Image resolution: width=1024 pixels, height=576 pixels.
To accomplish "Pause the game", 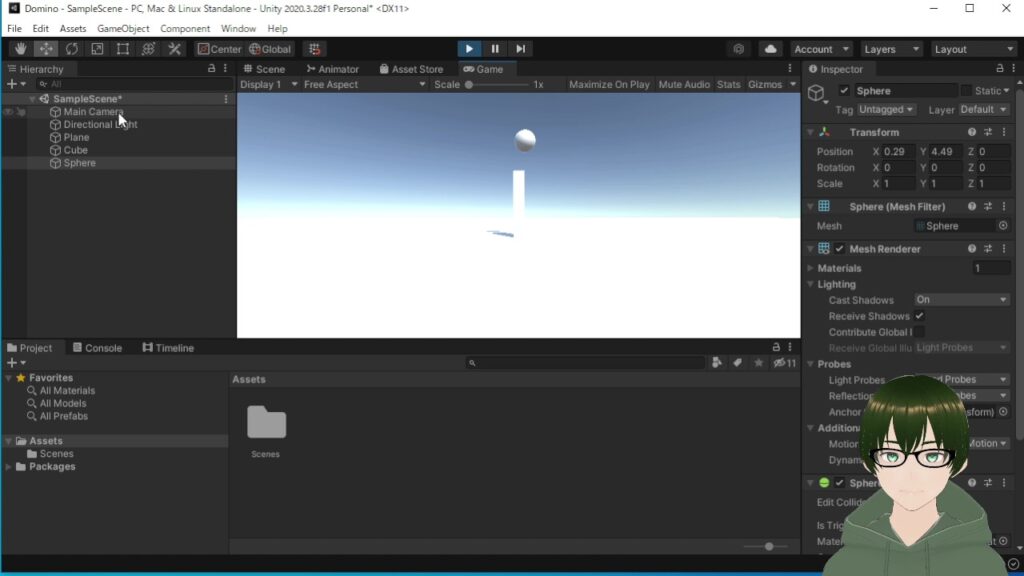I will tap(495, 49).
